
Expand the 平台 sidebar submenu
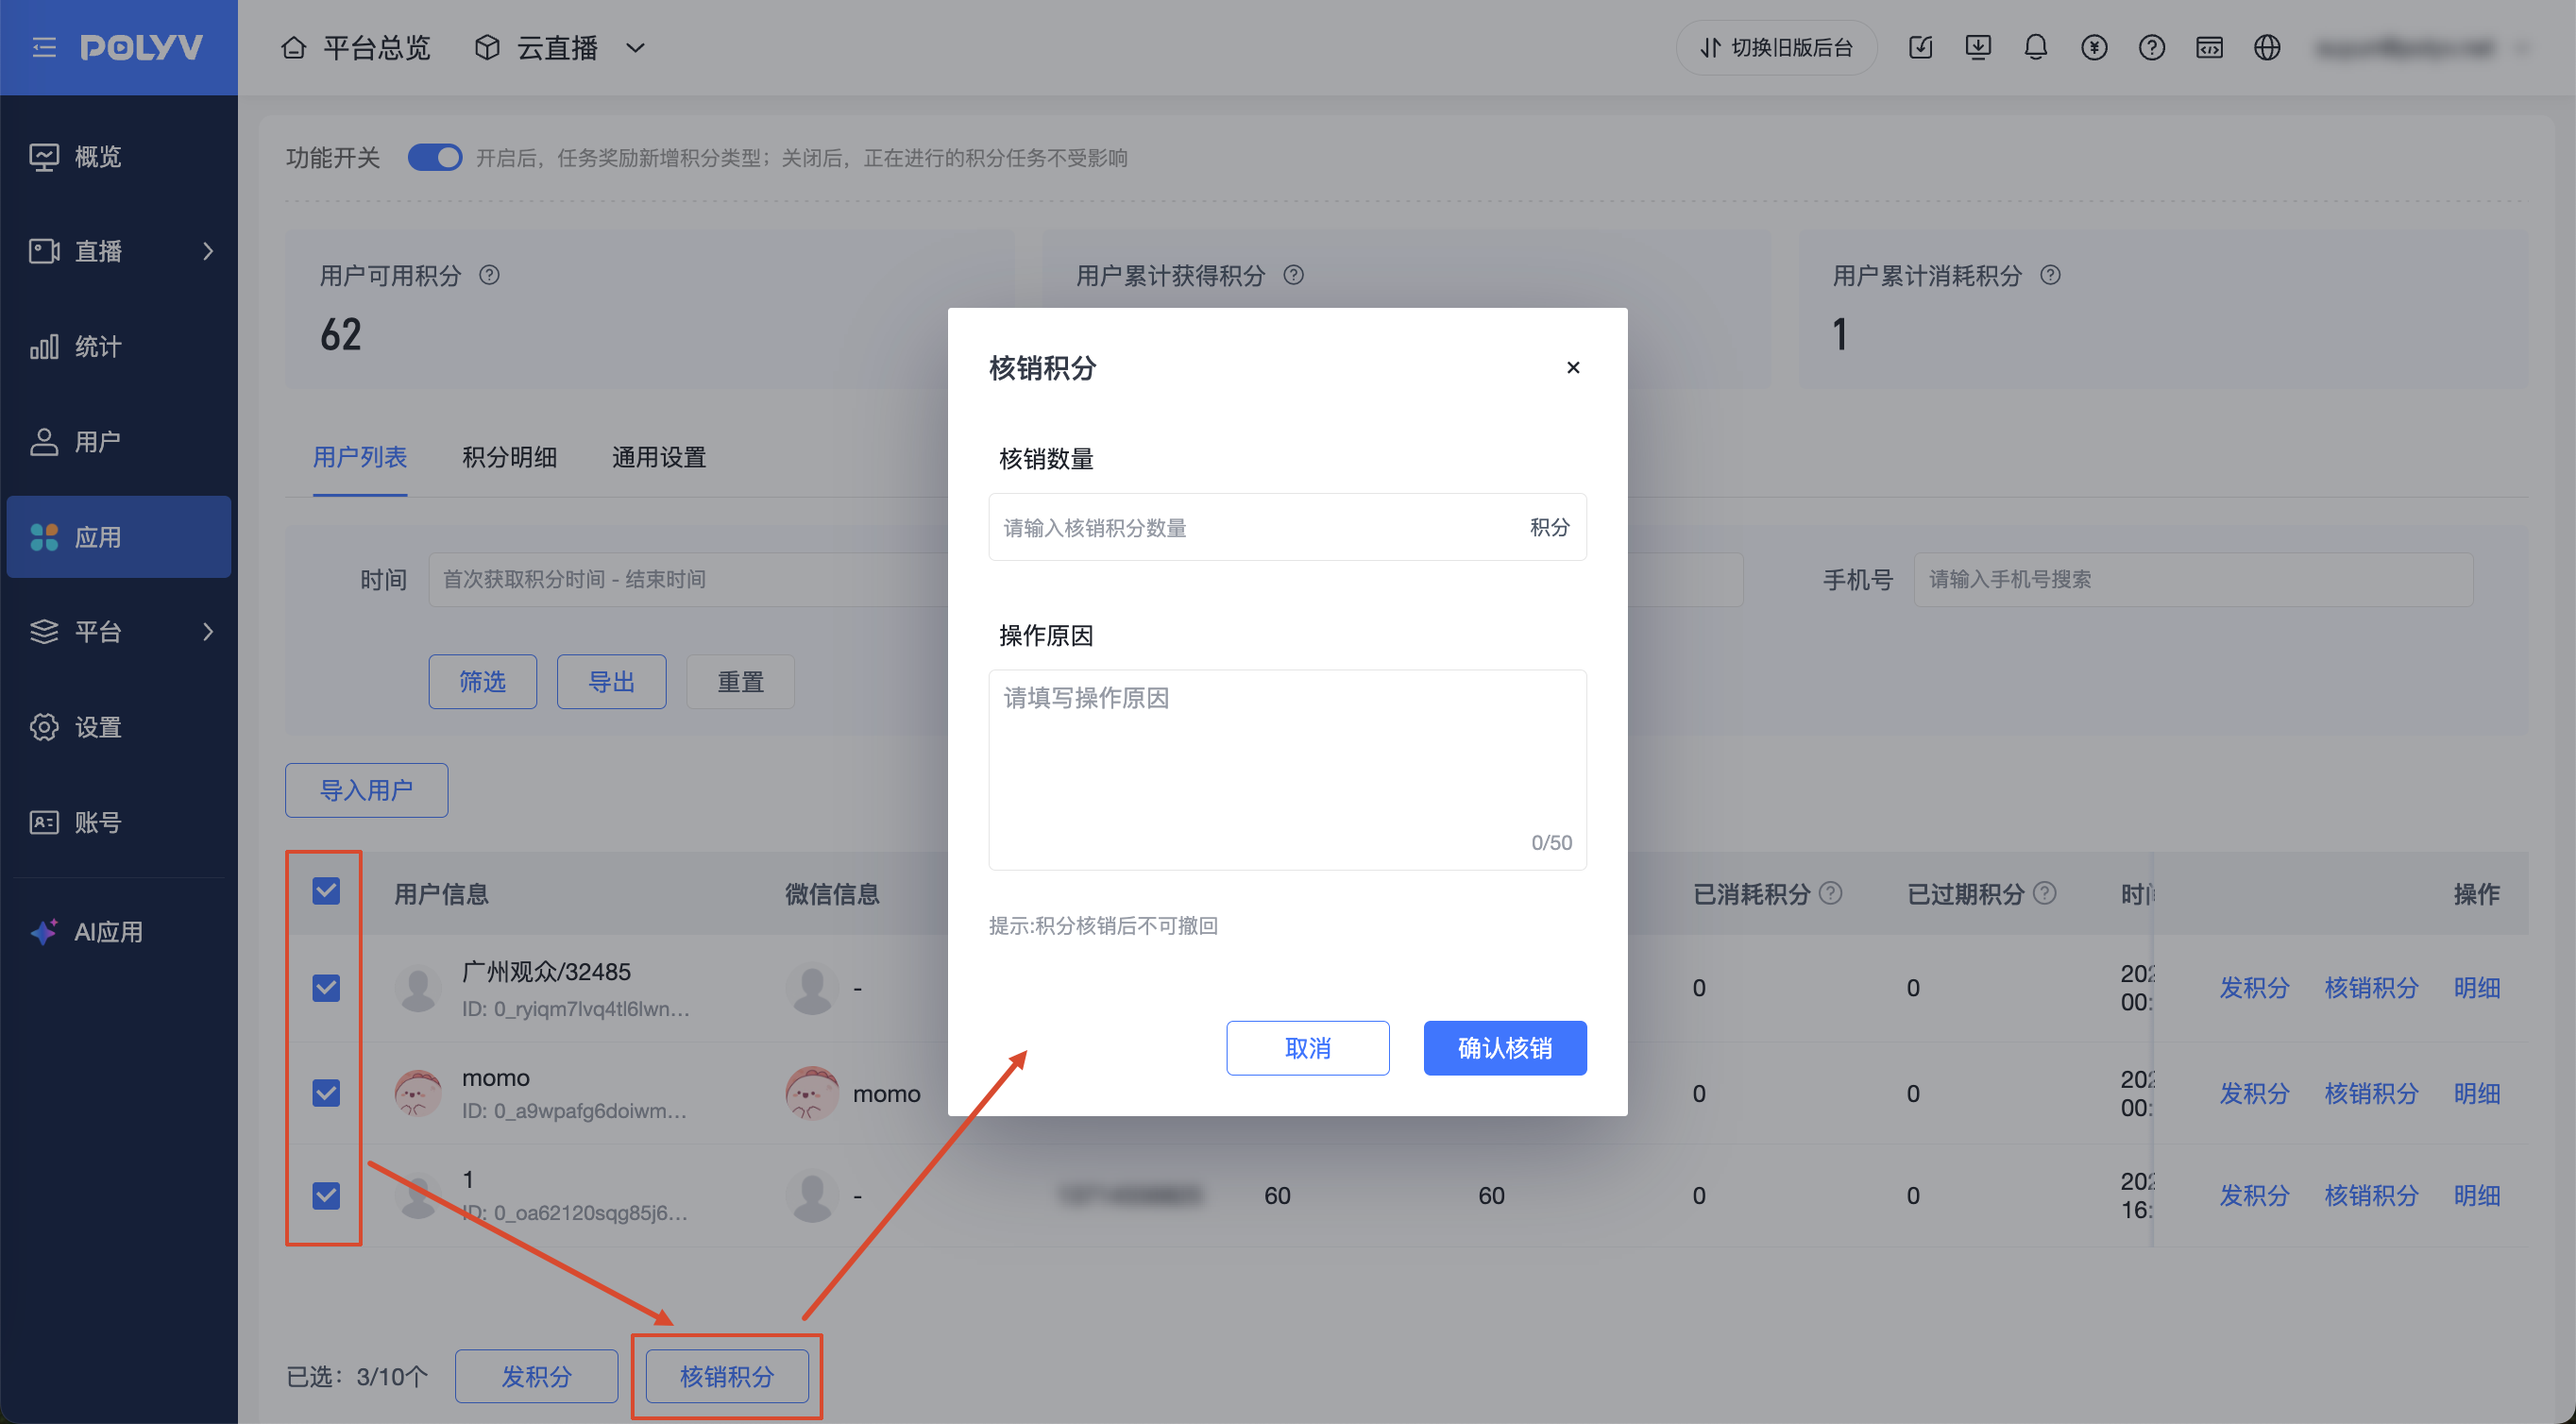pos(208,631)
